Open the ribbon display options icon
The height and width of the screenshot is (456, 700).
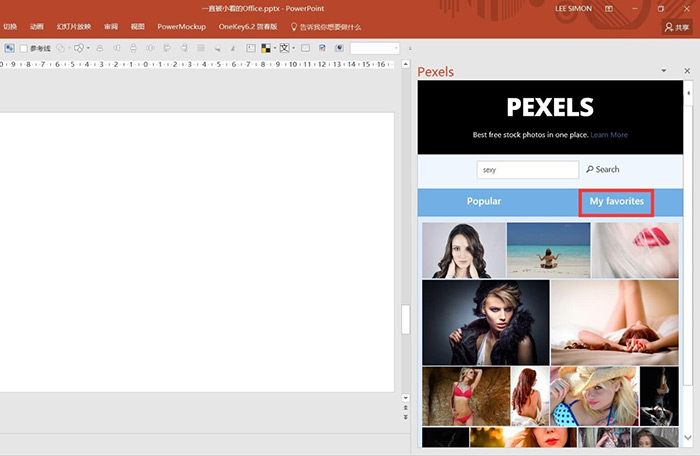(x=608, y=8)
